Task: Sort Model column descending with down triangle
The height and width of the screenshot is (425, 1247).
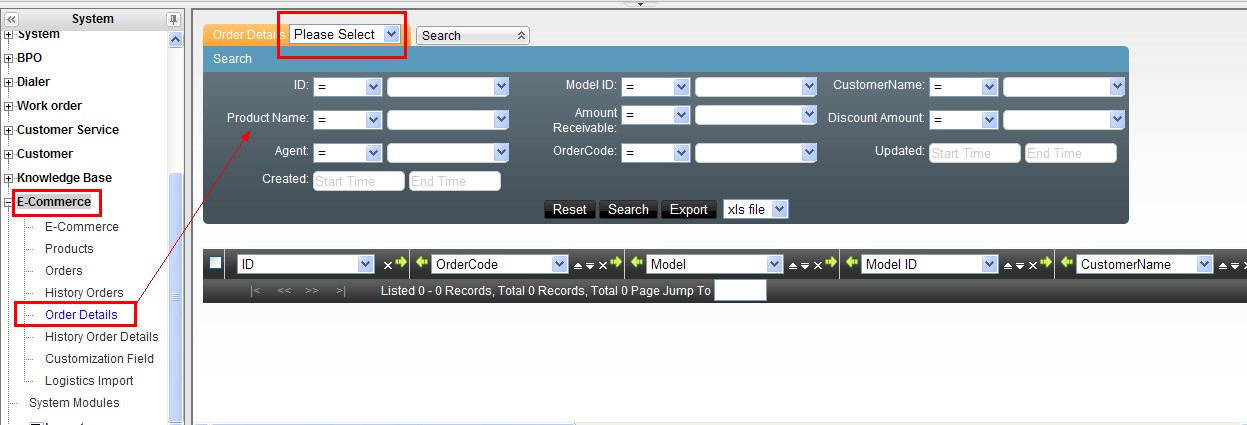Action: (805, 265)
